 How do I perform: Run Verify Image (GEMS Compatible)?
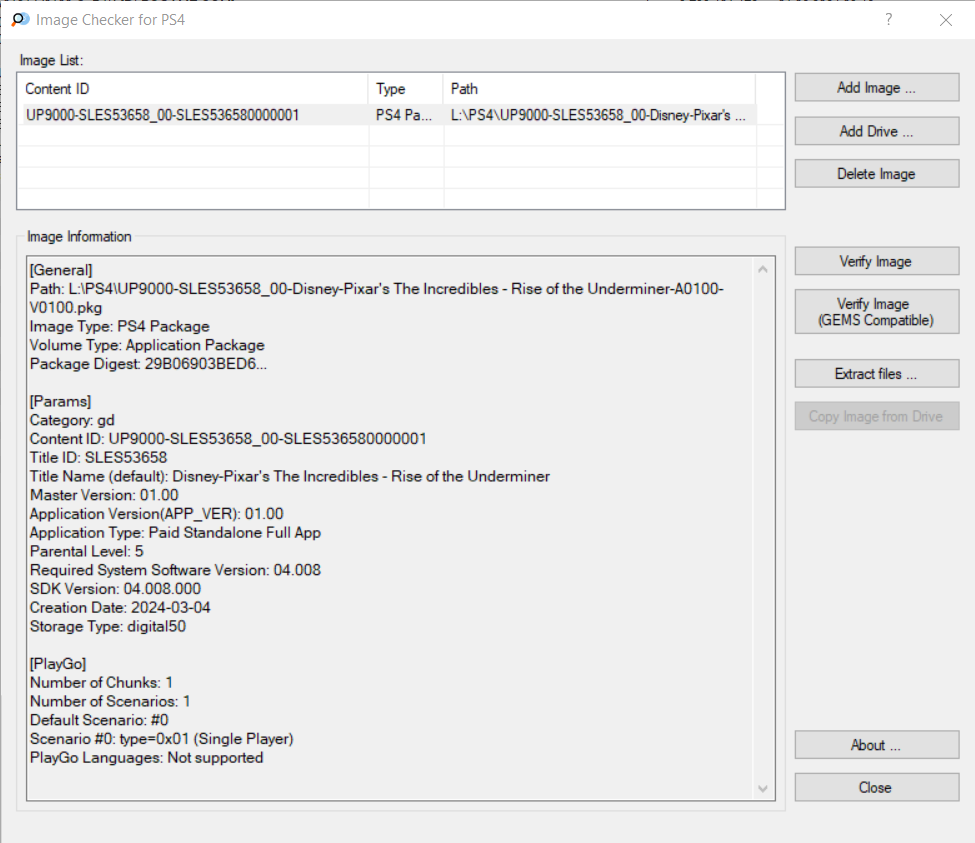click(x=876, y=312)
